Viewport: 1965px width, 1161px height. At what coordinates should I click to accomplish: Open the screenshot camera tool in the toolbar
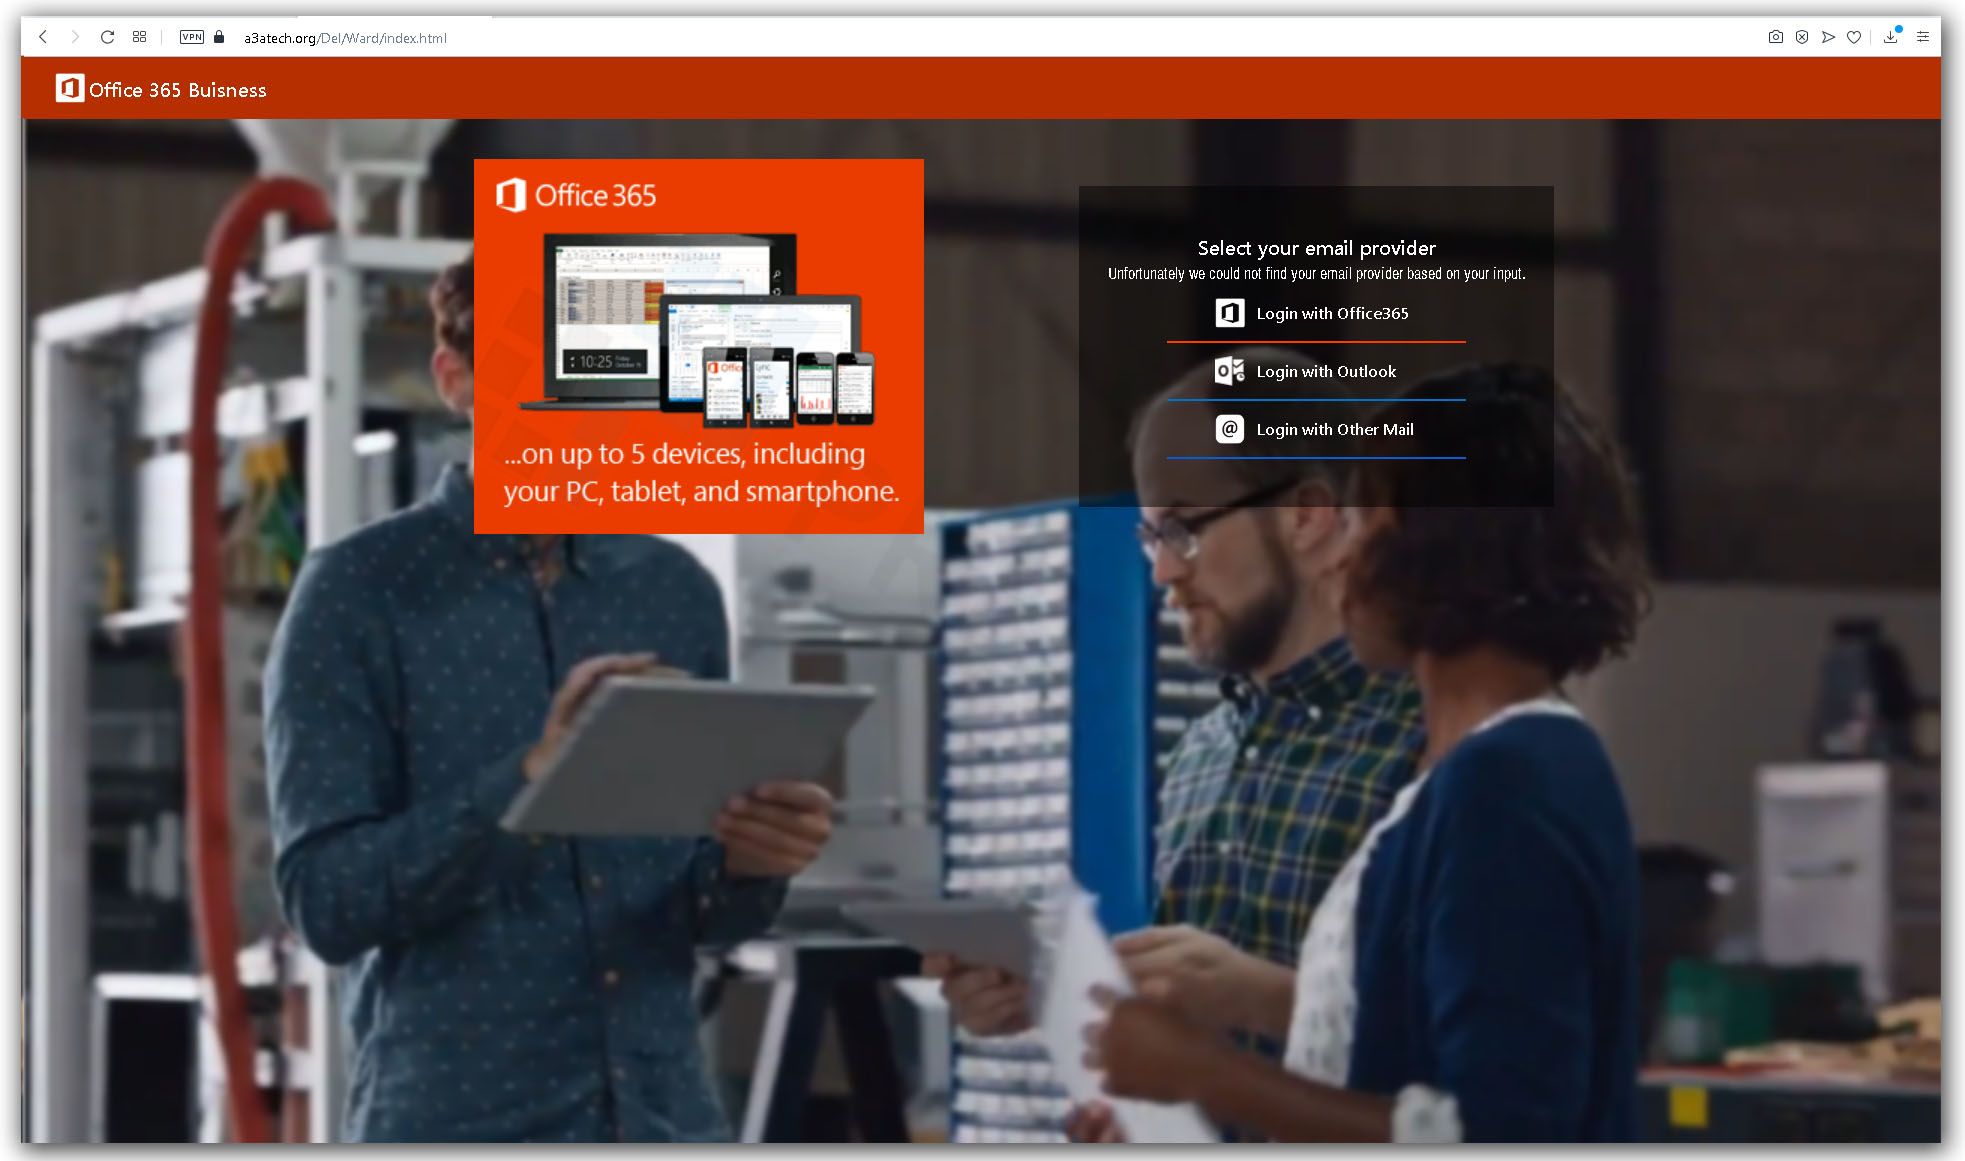point(1775,37)
